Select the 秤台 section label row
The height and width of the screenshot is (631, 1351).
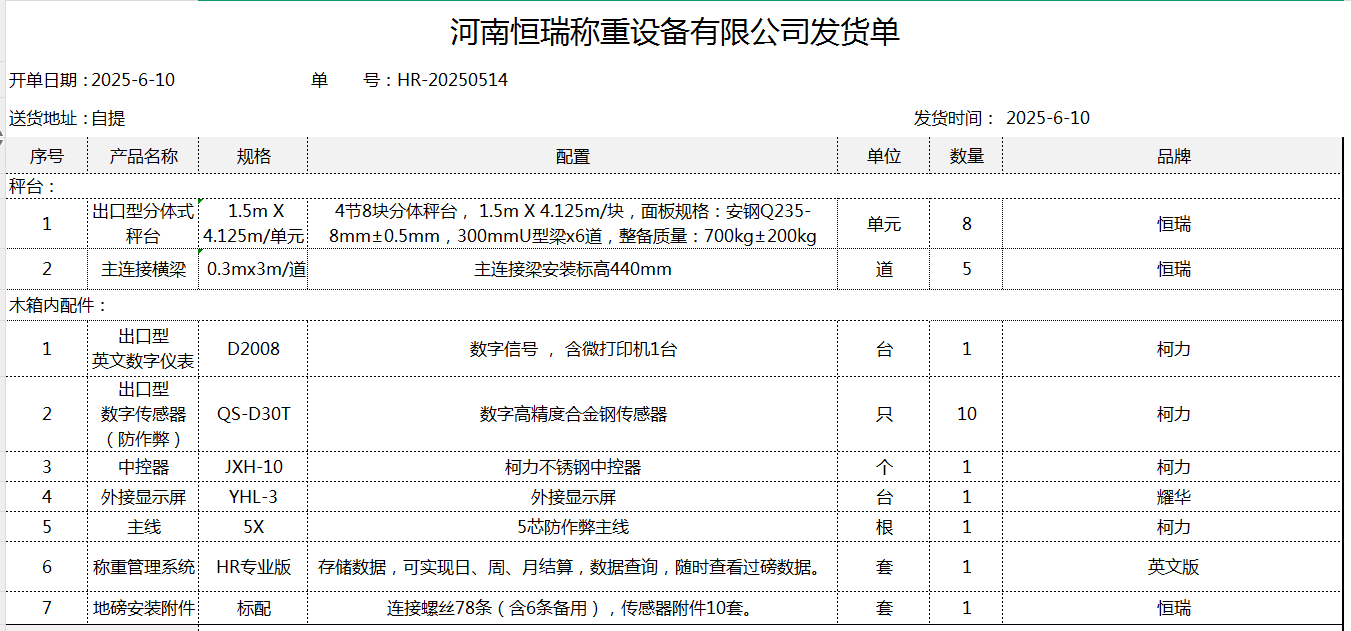tap(33, 186)
